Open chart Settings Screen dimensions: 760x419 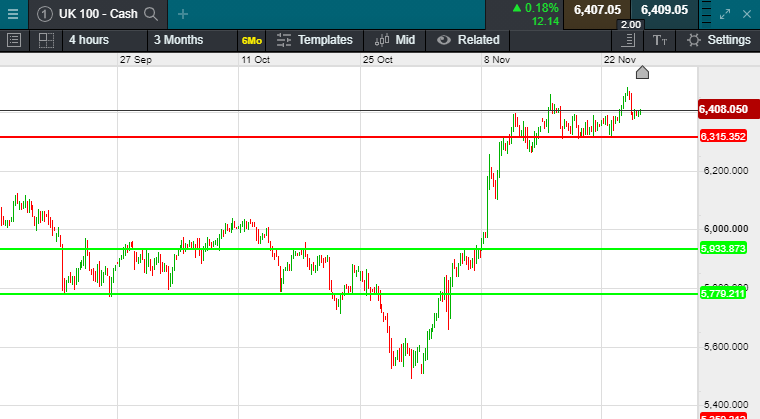coord(719,40)
